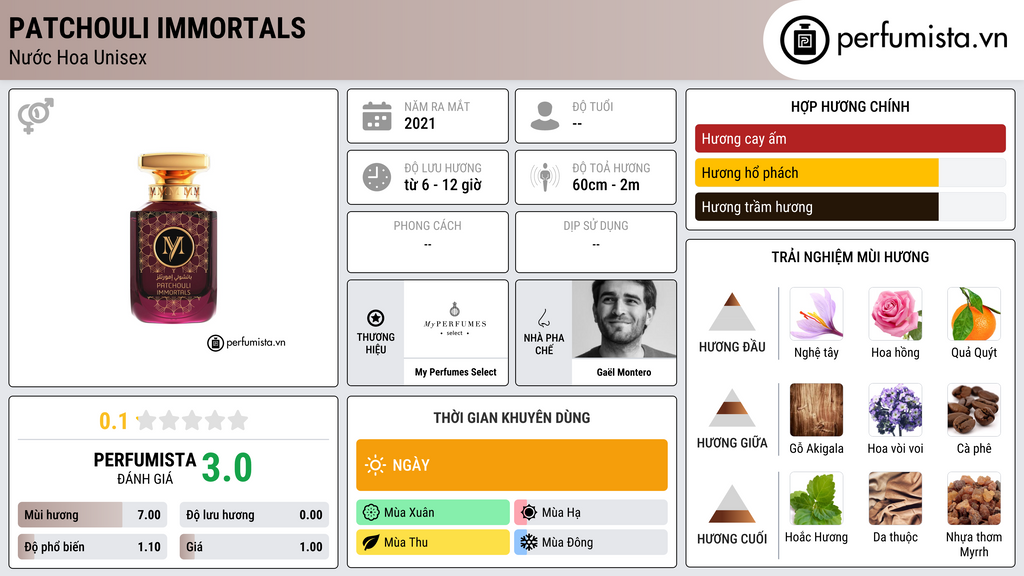Screen dimensions: 1024x576
Task: Click the PATCHOULI IMMORTALS title text
Action: click(157, 28)
